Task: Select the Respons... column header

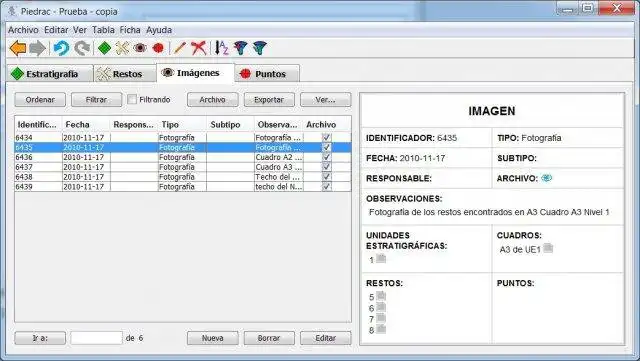Action: [x=134, y=125]
